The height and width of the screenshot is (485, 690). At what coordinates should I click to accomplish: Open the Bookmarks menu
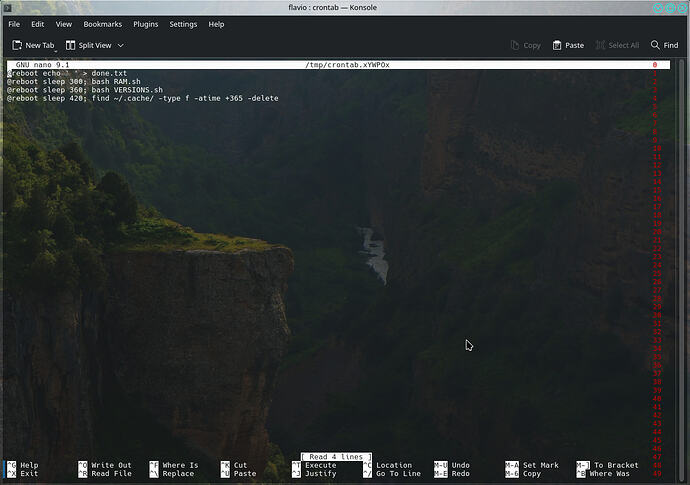pyautogui.click(x=103, y=24)
